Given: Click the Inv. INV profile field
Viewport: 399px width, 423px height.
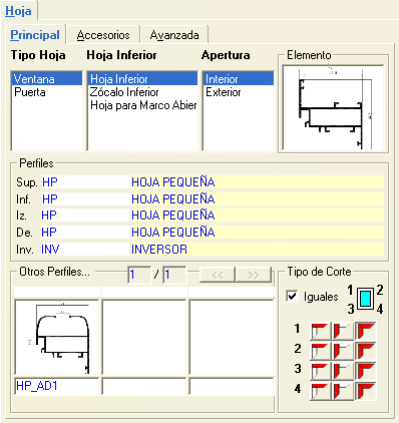Looking at the screenshot, I should [x=85, y=249].
